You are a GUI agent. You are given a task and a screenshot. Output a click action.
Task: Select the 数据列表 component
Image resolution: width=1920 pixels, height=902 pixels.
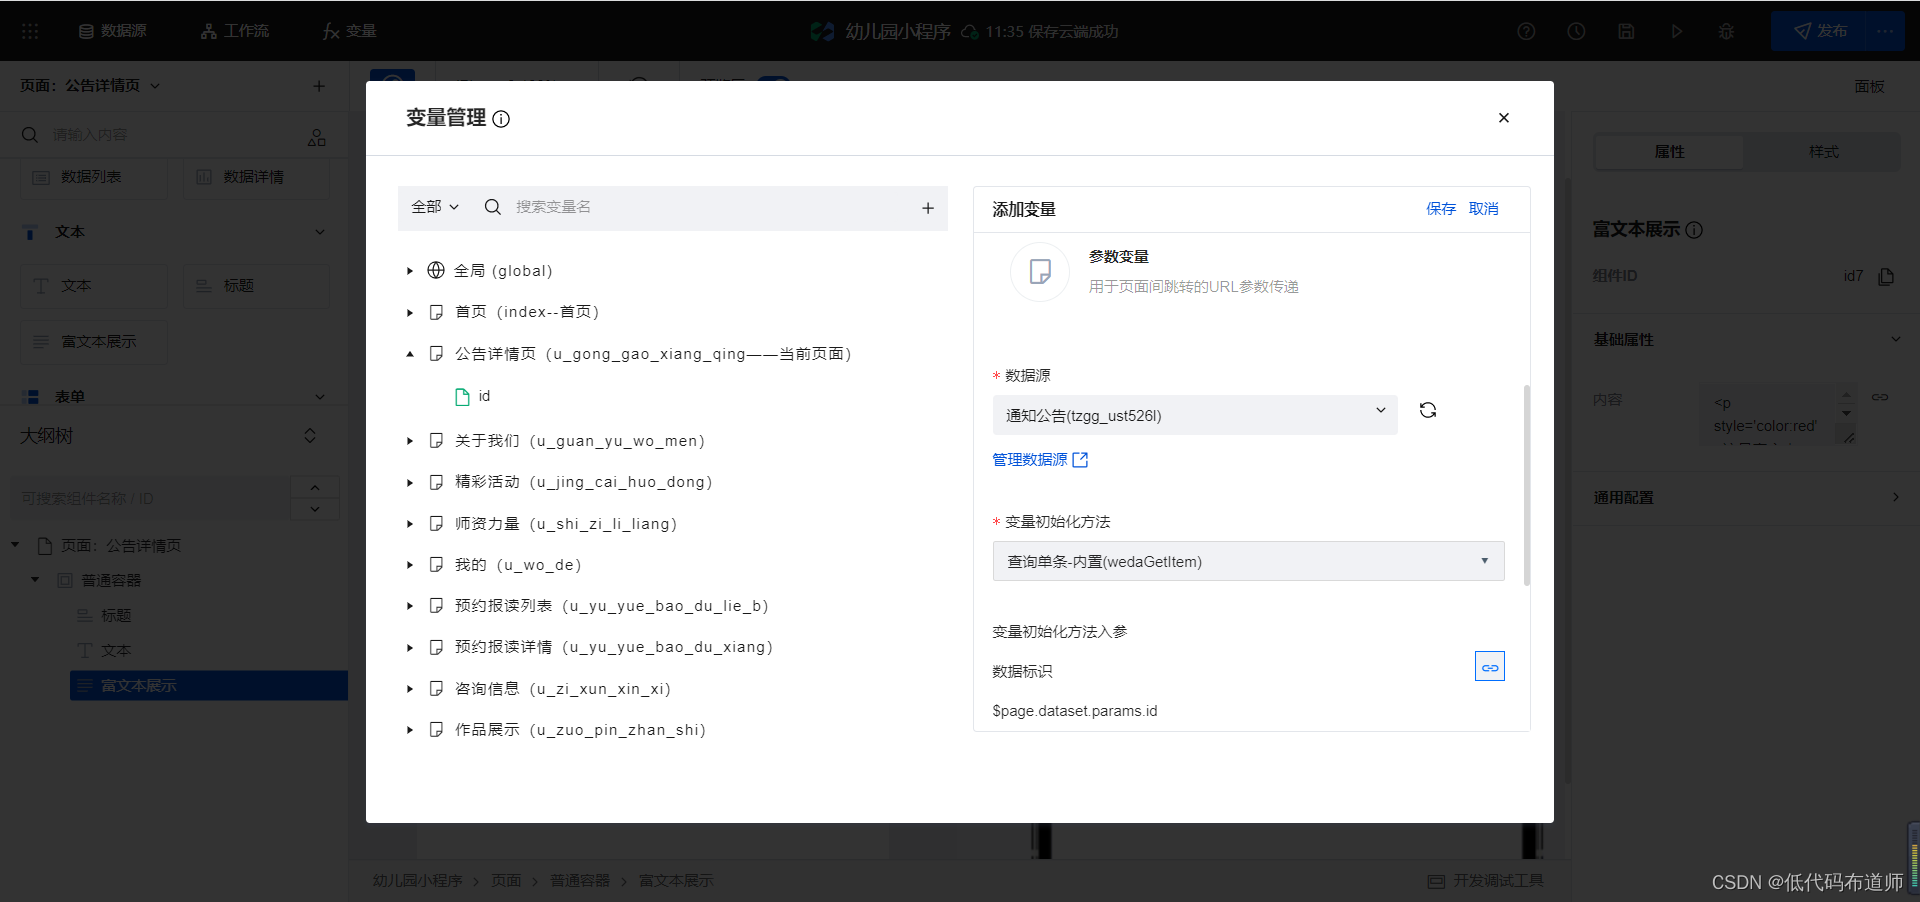pyautogui.click(x=94, y=177)
